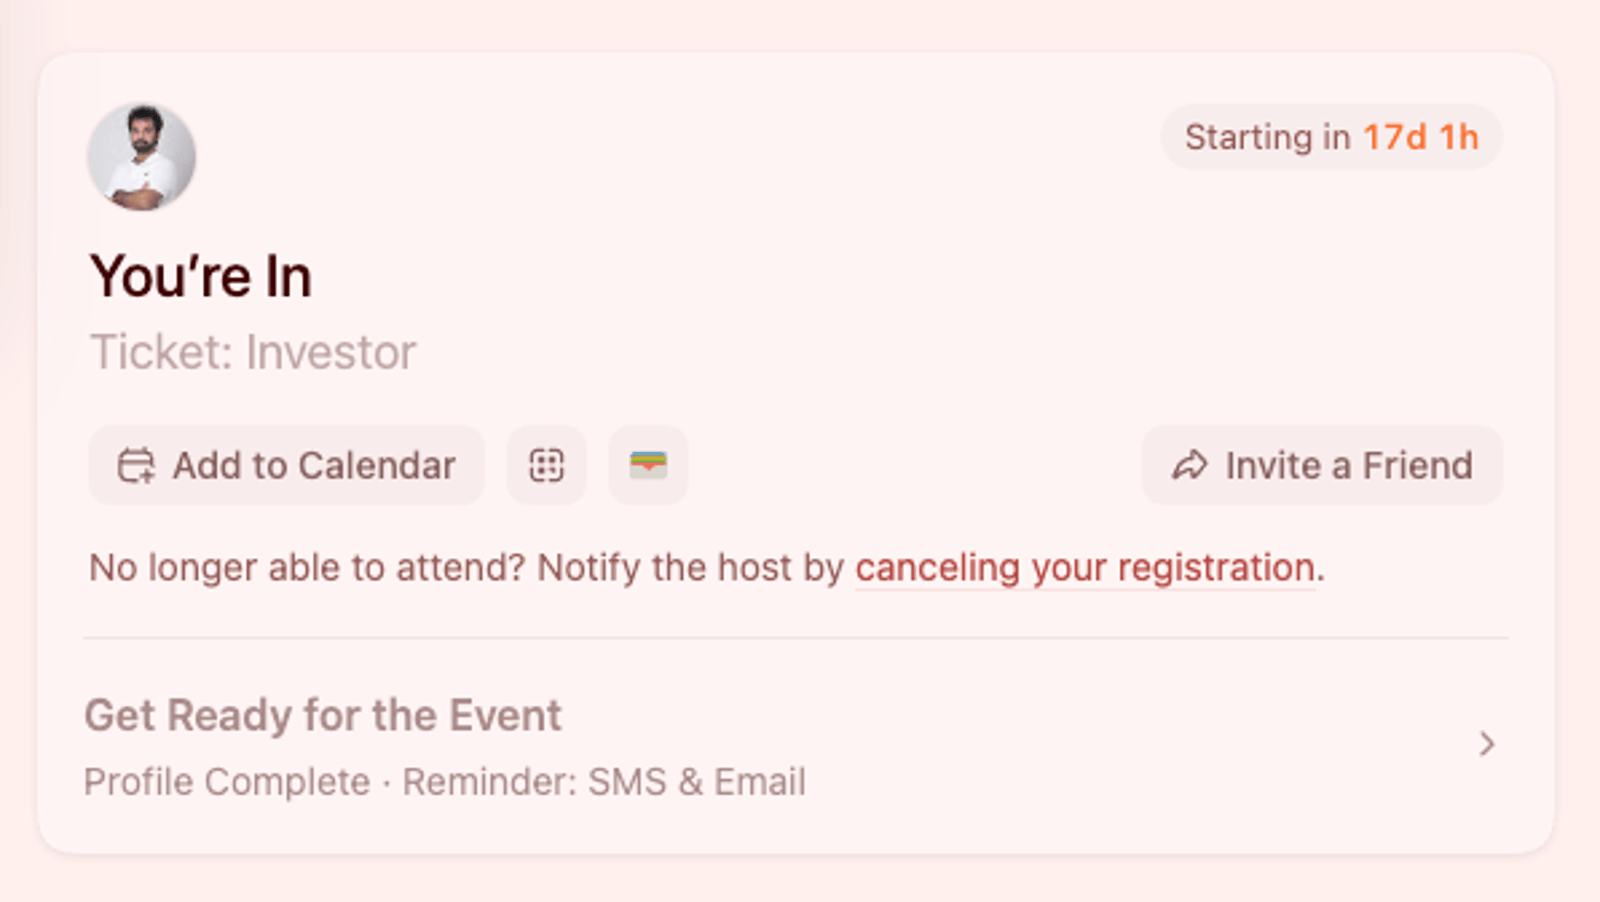Click the You're In heading
The height and width of the screenshot is (902, 1600).
pyautogui.click(x=201, y=277)
